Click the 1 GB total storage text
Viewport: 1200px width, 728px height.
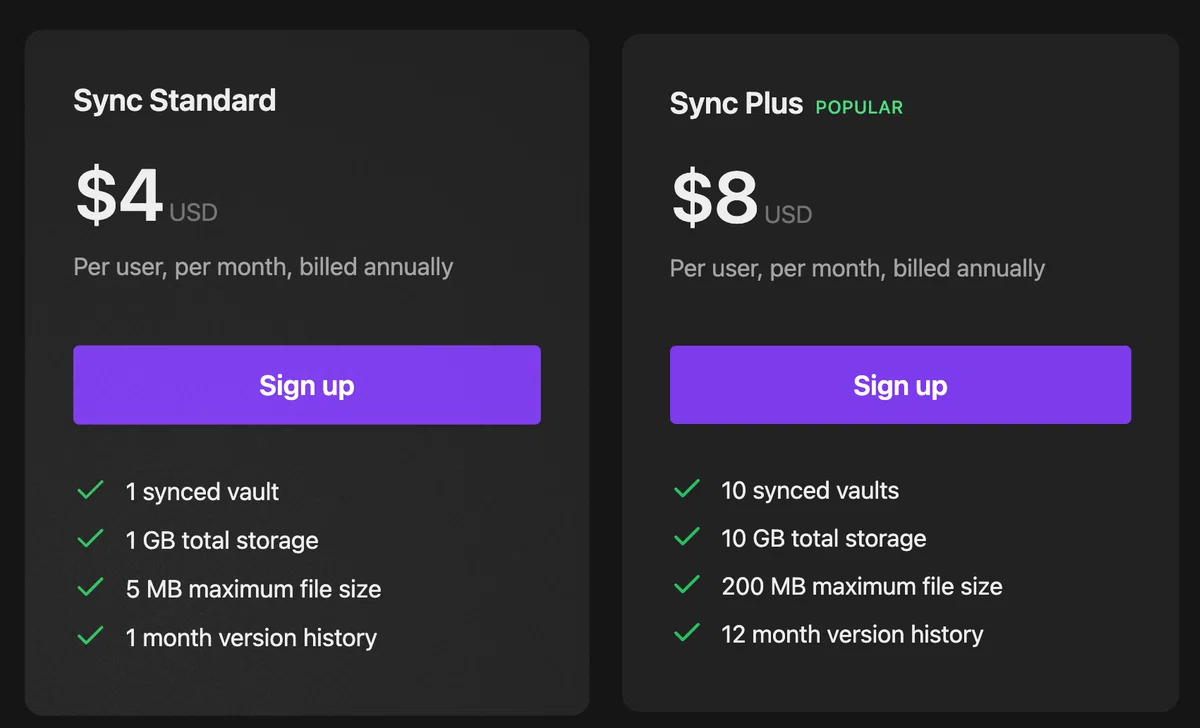click(x=222, y=541)
